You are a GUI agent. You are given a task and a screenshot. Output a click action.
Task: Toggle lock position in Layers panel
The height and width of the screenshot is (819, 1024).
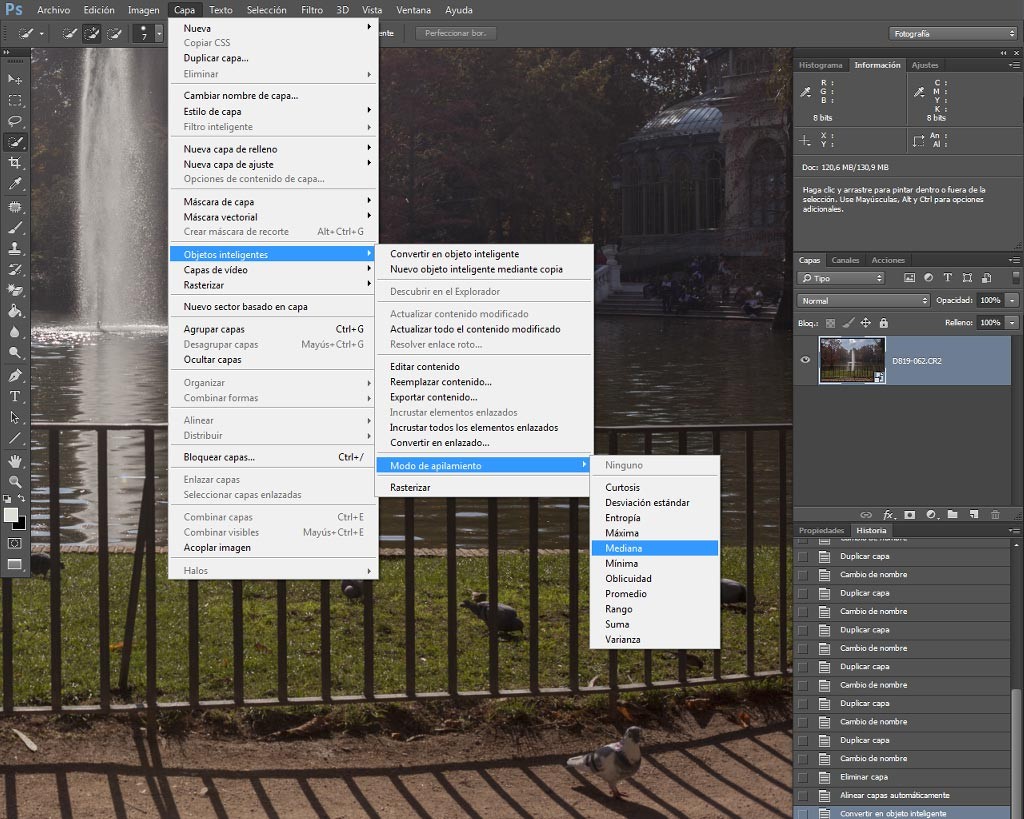coord(865,323)
